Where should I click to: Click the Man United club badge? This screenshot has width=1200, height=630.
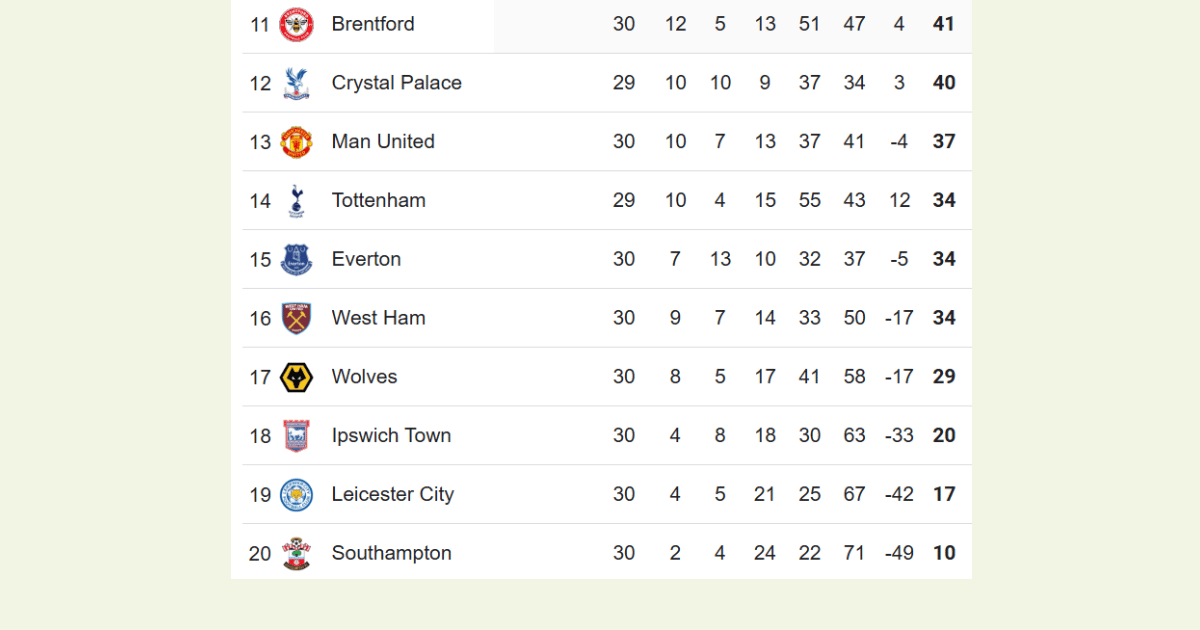click(x=296, y=142)
